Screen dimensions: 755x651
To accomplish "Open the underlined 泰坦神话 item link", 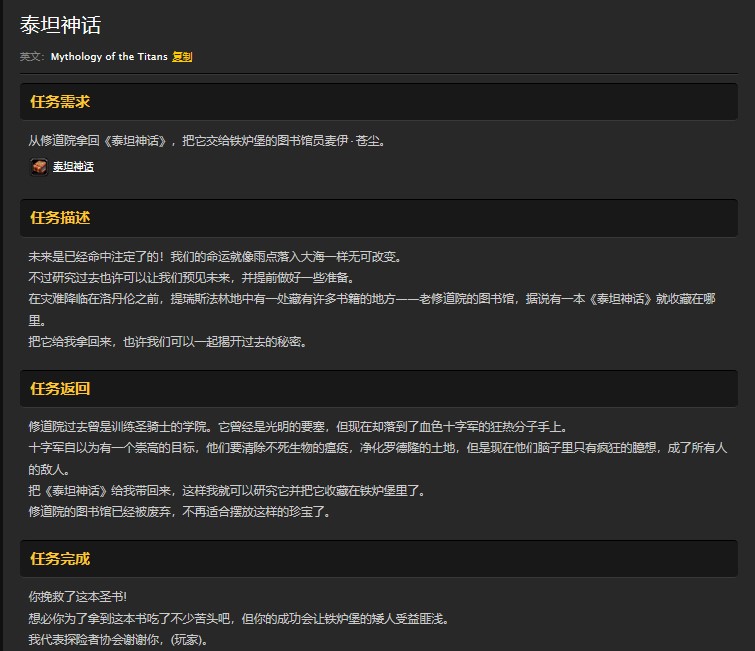I will point(73,167).
